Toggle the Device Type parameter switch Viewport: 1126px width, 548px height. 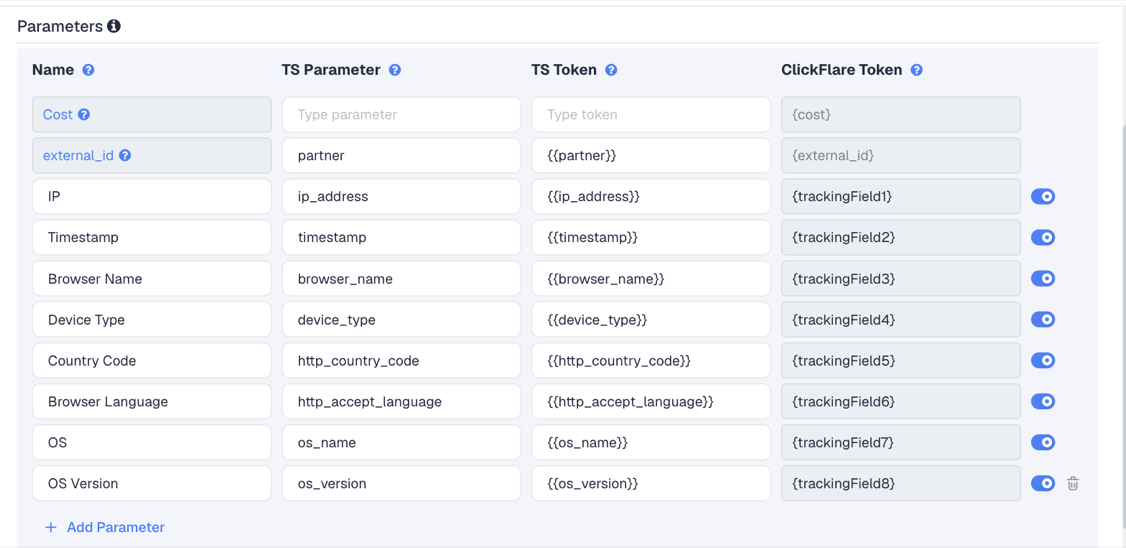[1043, 319]
